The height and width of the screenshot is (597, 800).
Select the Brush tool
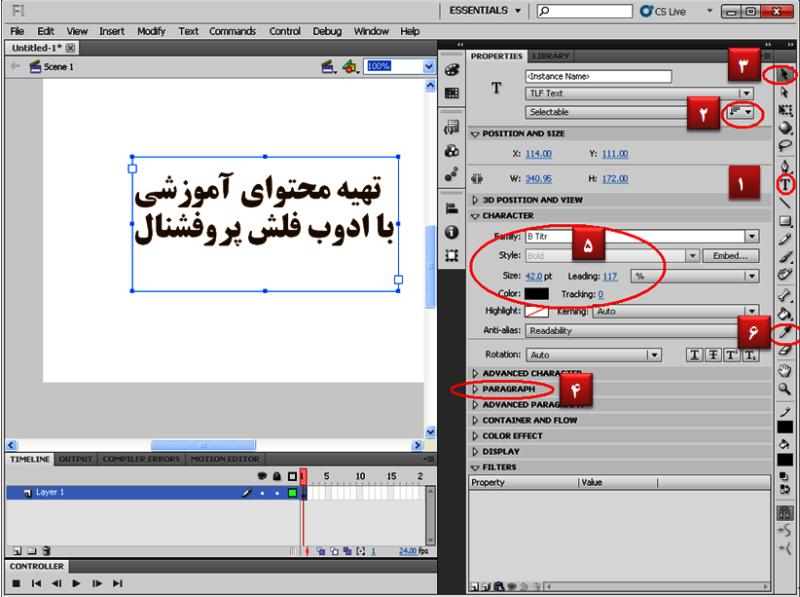pos(785,257)
